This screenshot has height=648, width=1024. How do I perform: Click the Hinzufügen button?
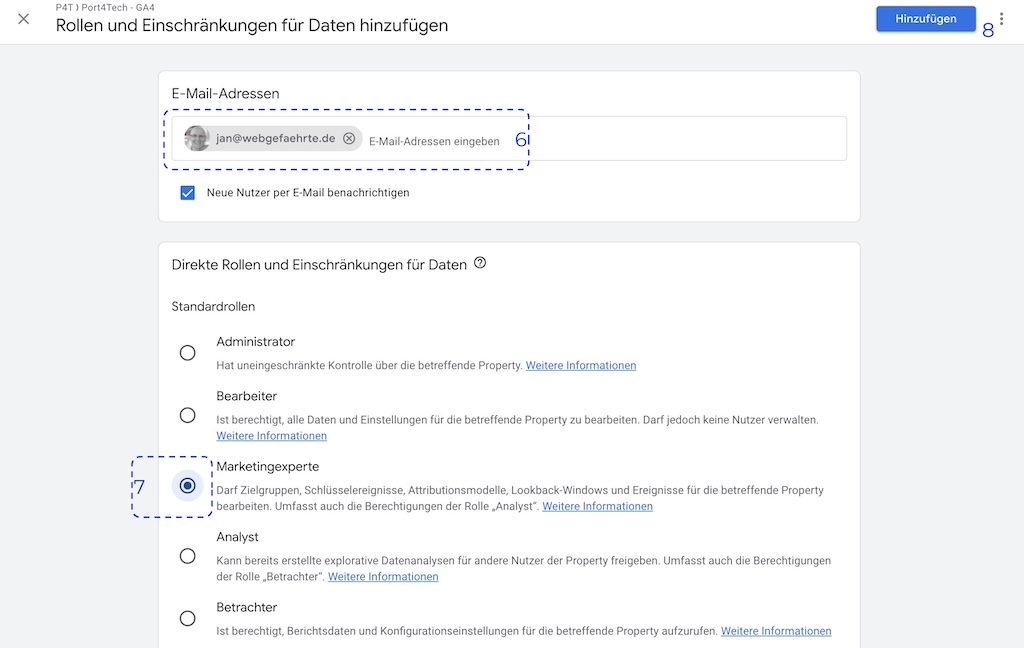(x=925, y=19)
